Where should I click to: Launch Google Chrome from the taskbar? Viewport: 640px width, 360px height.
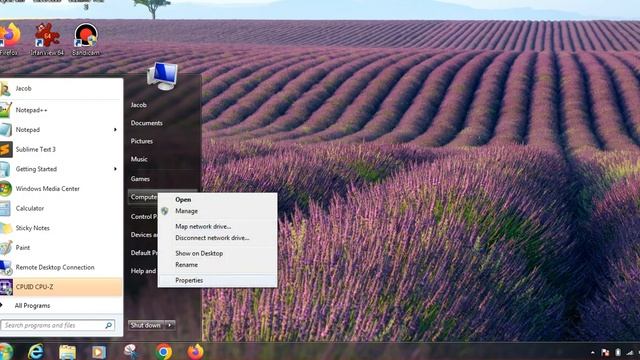pos(164,352)
